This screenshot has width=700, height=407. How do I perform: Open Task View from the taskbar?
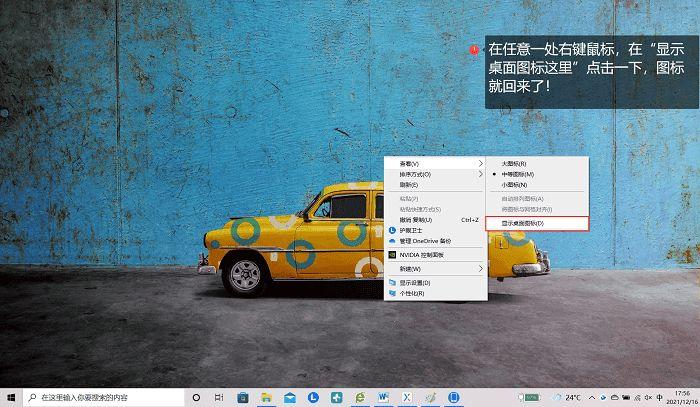[221, 397]
